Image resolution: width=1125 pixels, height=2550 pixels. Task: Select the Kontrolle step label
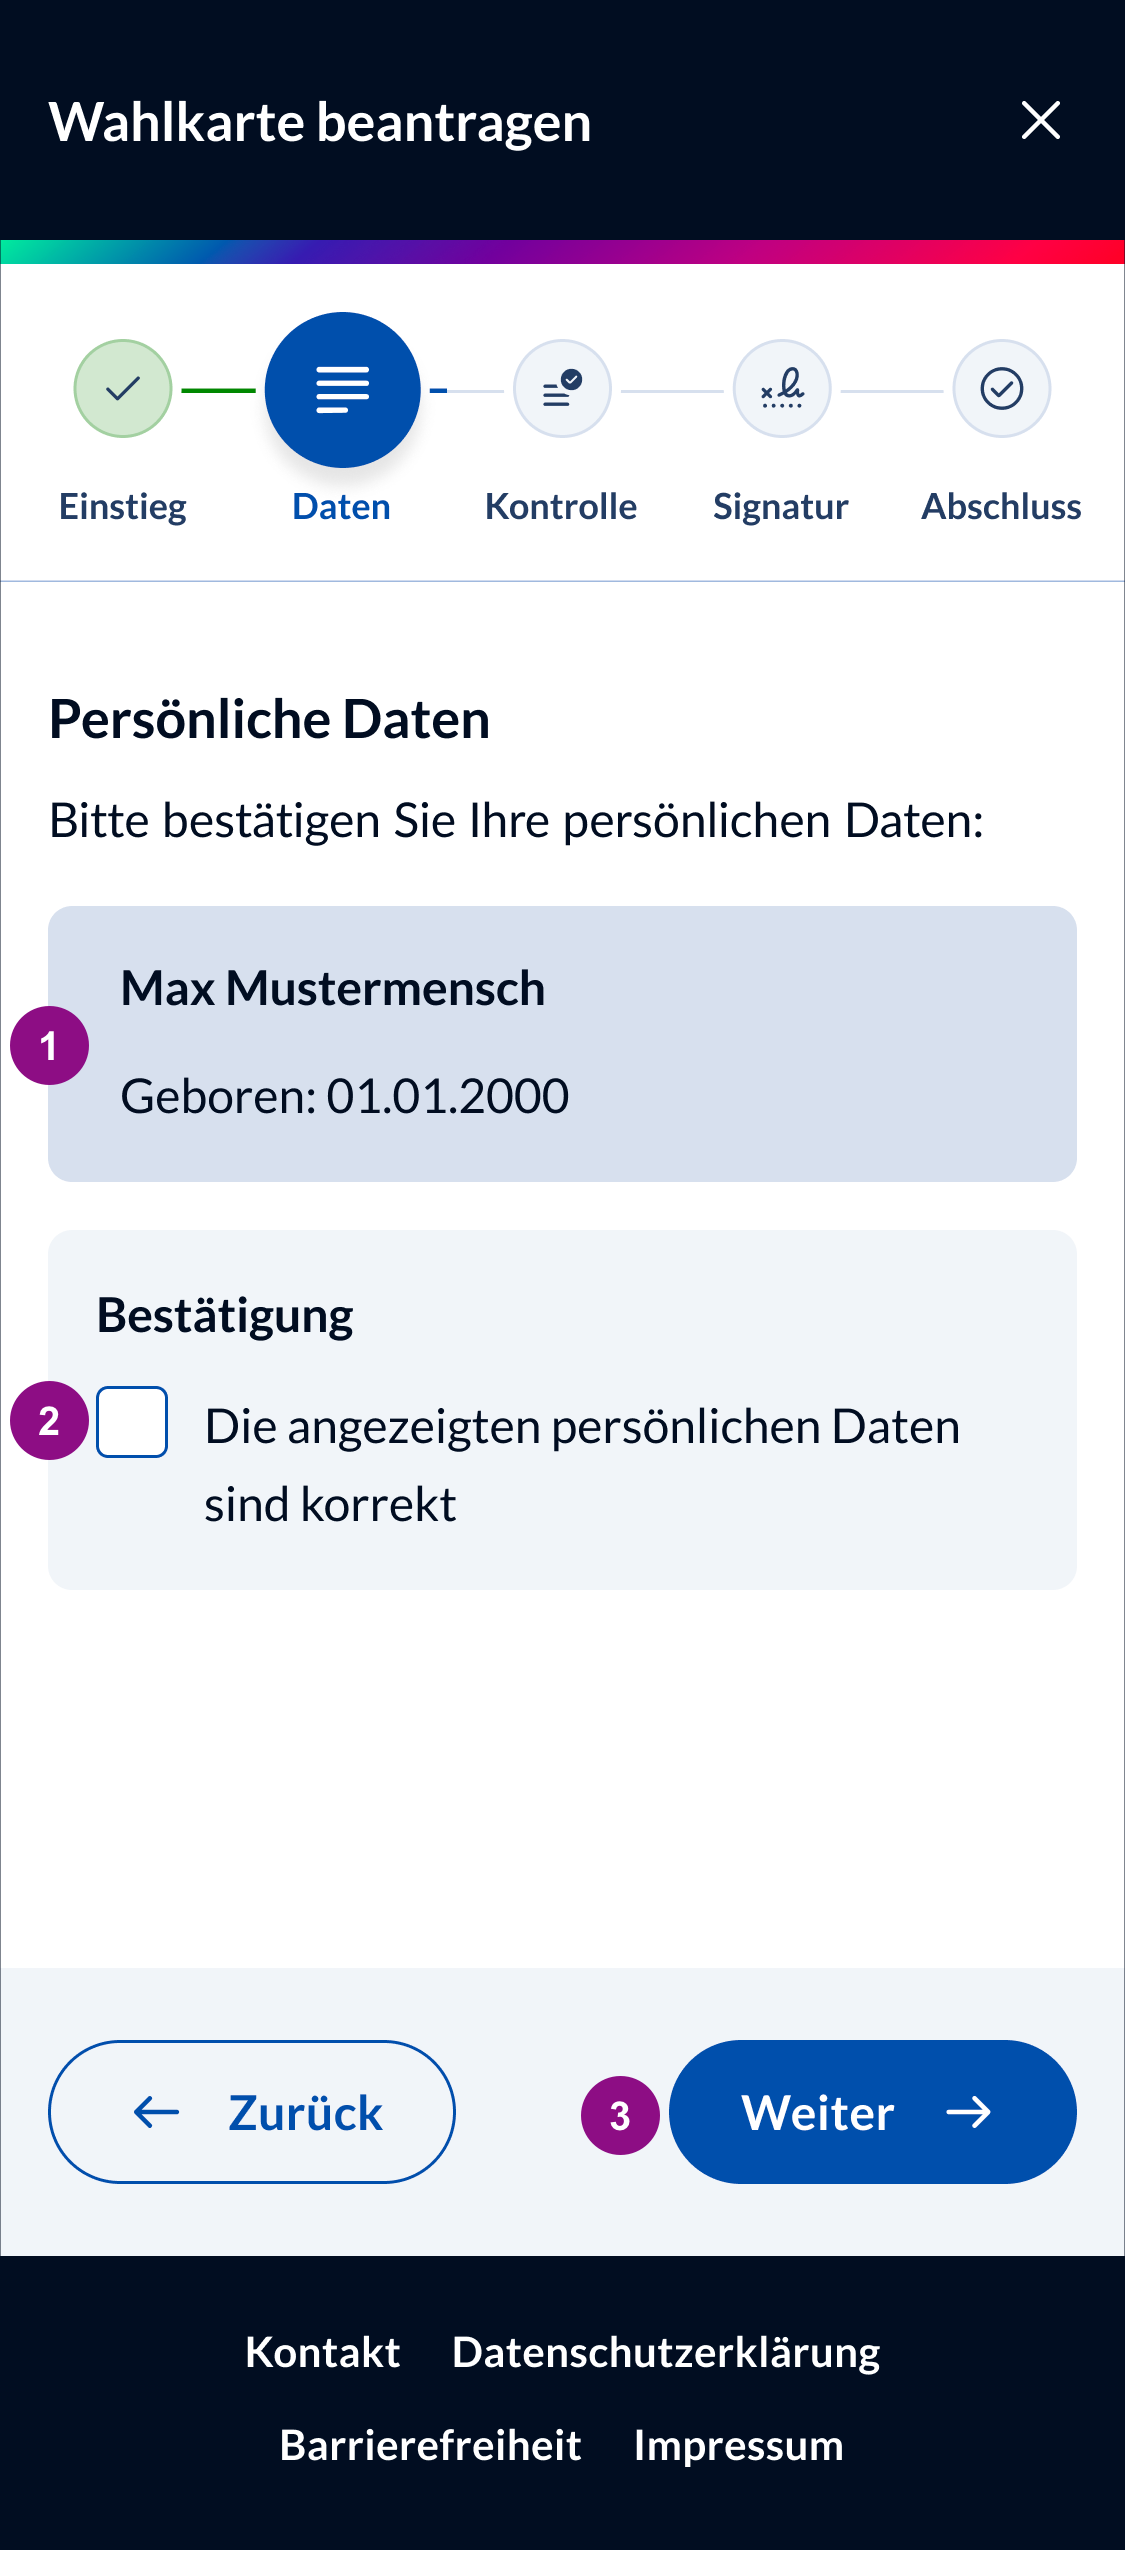(x=561, y=506)
